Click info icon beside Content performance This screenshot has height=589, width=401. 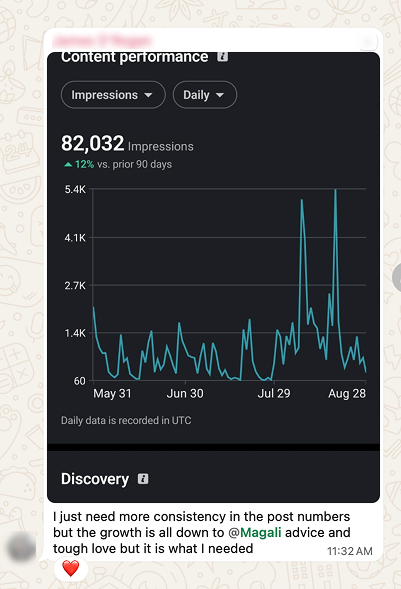point(223,57)
